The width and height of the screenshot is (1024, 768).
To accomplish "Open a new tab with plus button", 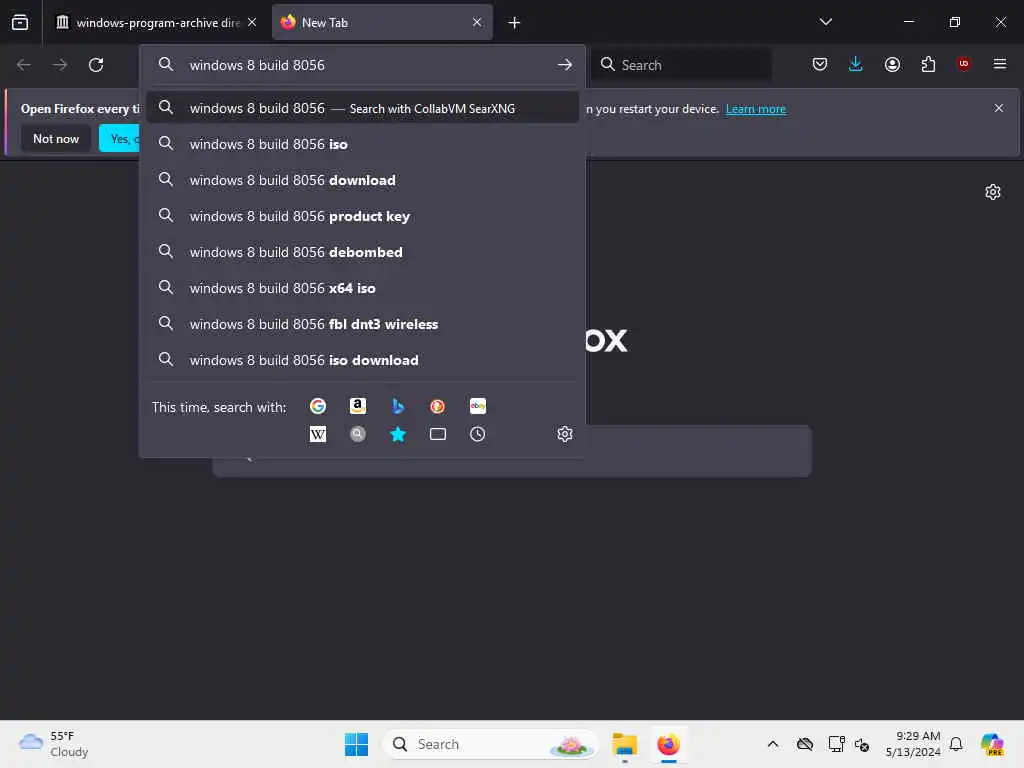I will point(515,23).
